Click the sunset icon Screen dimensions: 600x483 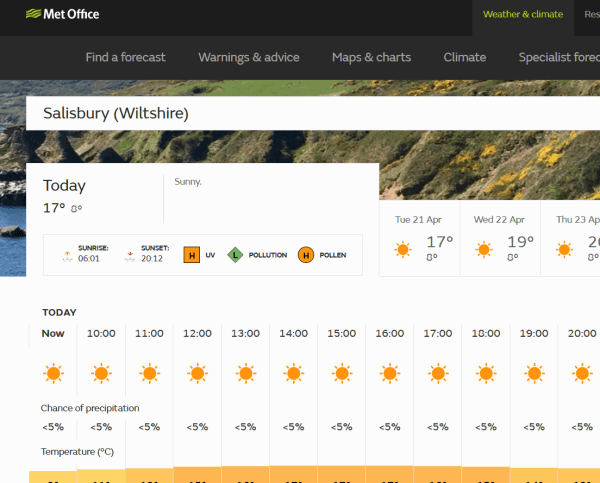pyautogui.click(x=129, y=254)
